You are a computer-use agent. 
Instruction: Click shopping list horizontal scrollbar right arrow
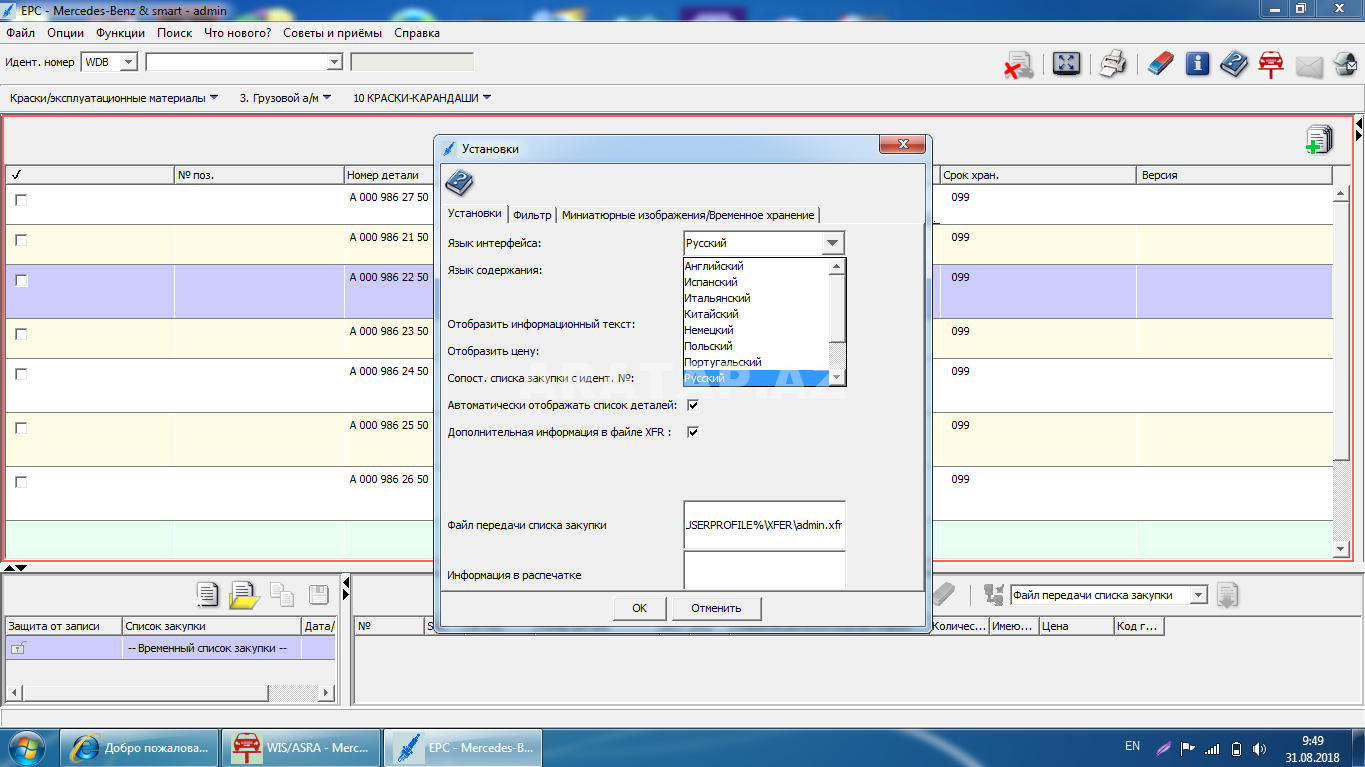[326, 693]
